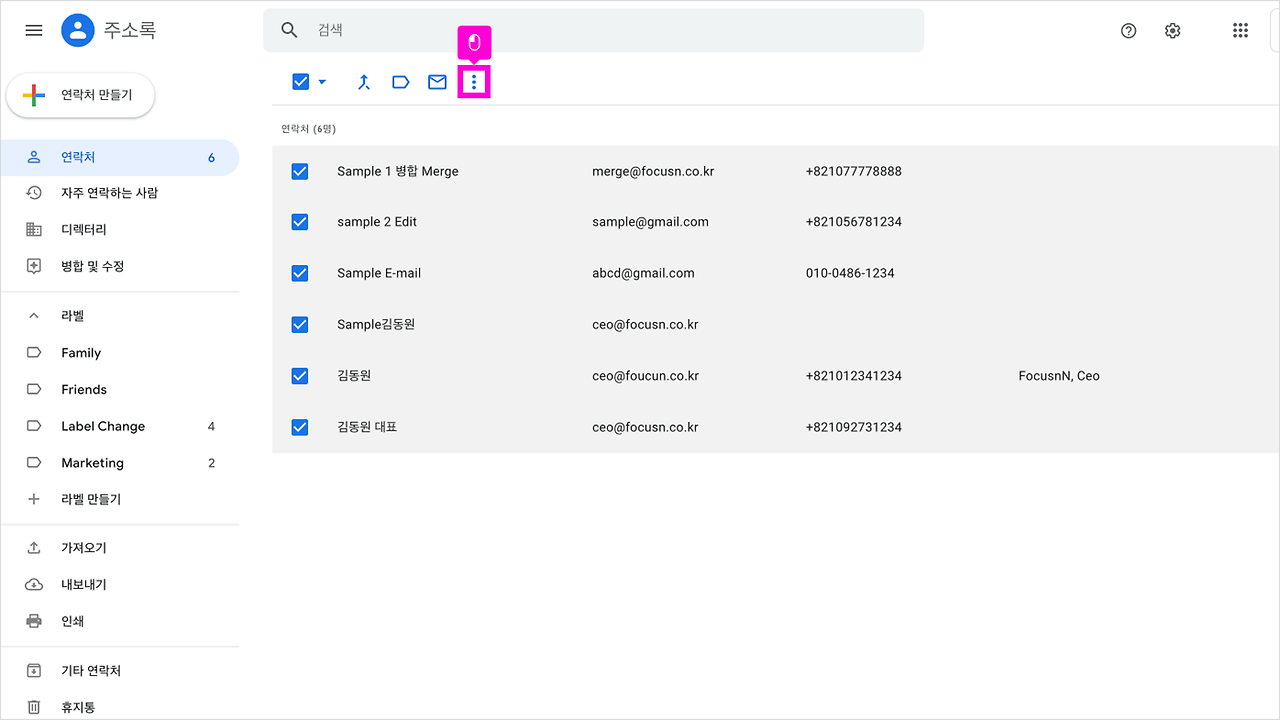Click the 검색 search field
The image size is (1280, 720).
(x=594, y=30)
